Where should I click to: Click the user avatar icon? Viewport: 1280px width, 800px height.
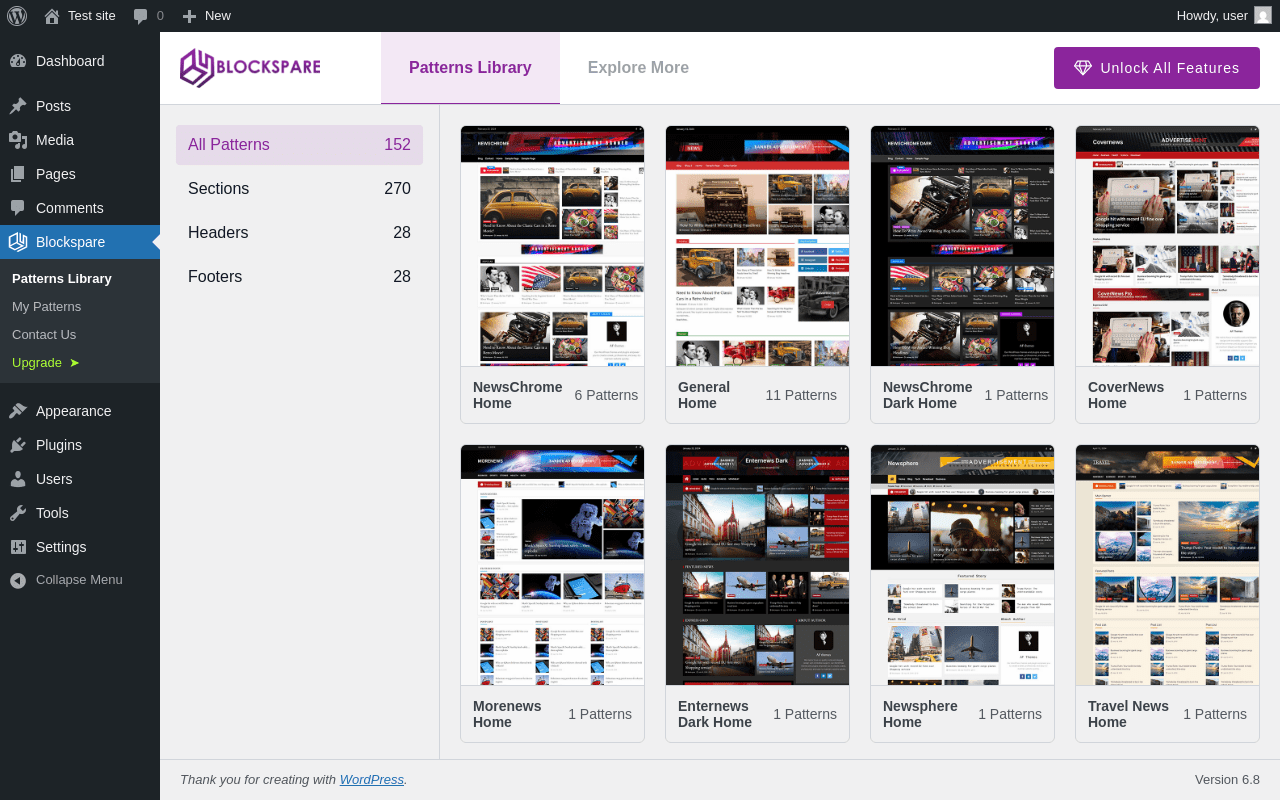1263,16
